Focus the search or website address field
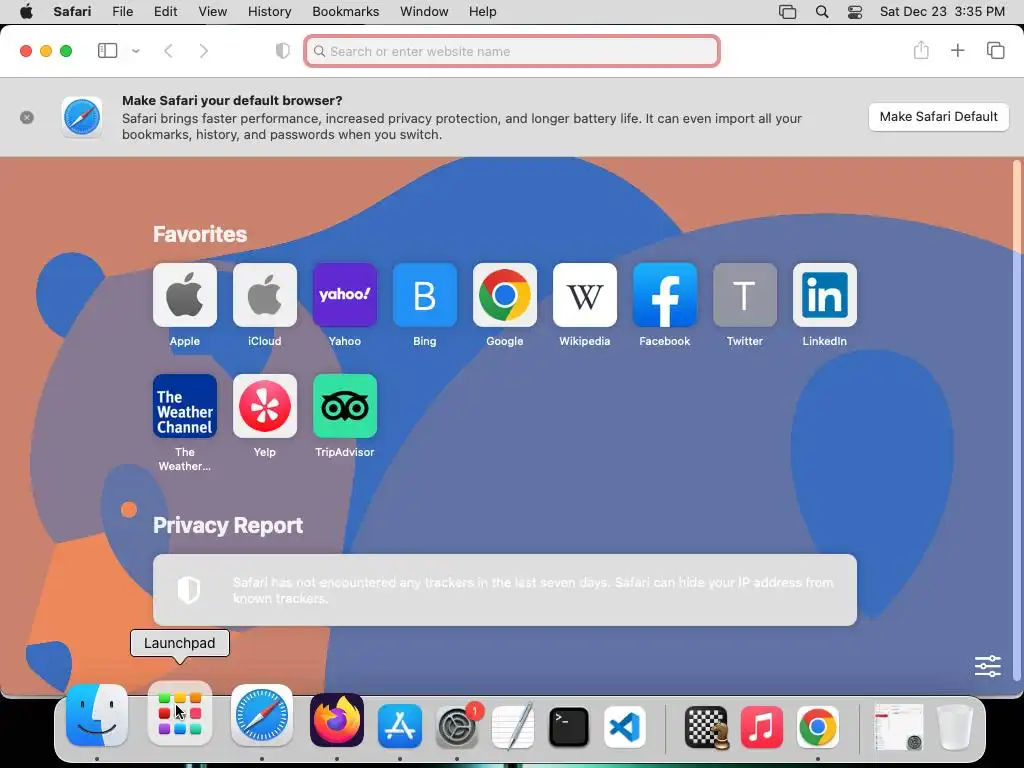Screen dimensions: 1024x768 (x=512, y=51)
